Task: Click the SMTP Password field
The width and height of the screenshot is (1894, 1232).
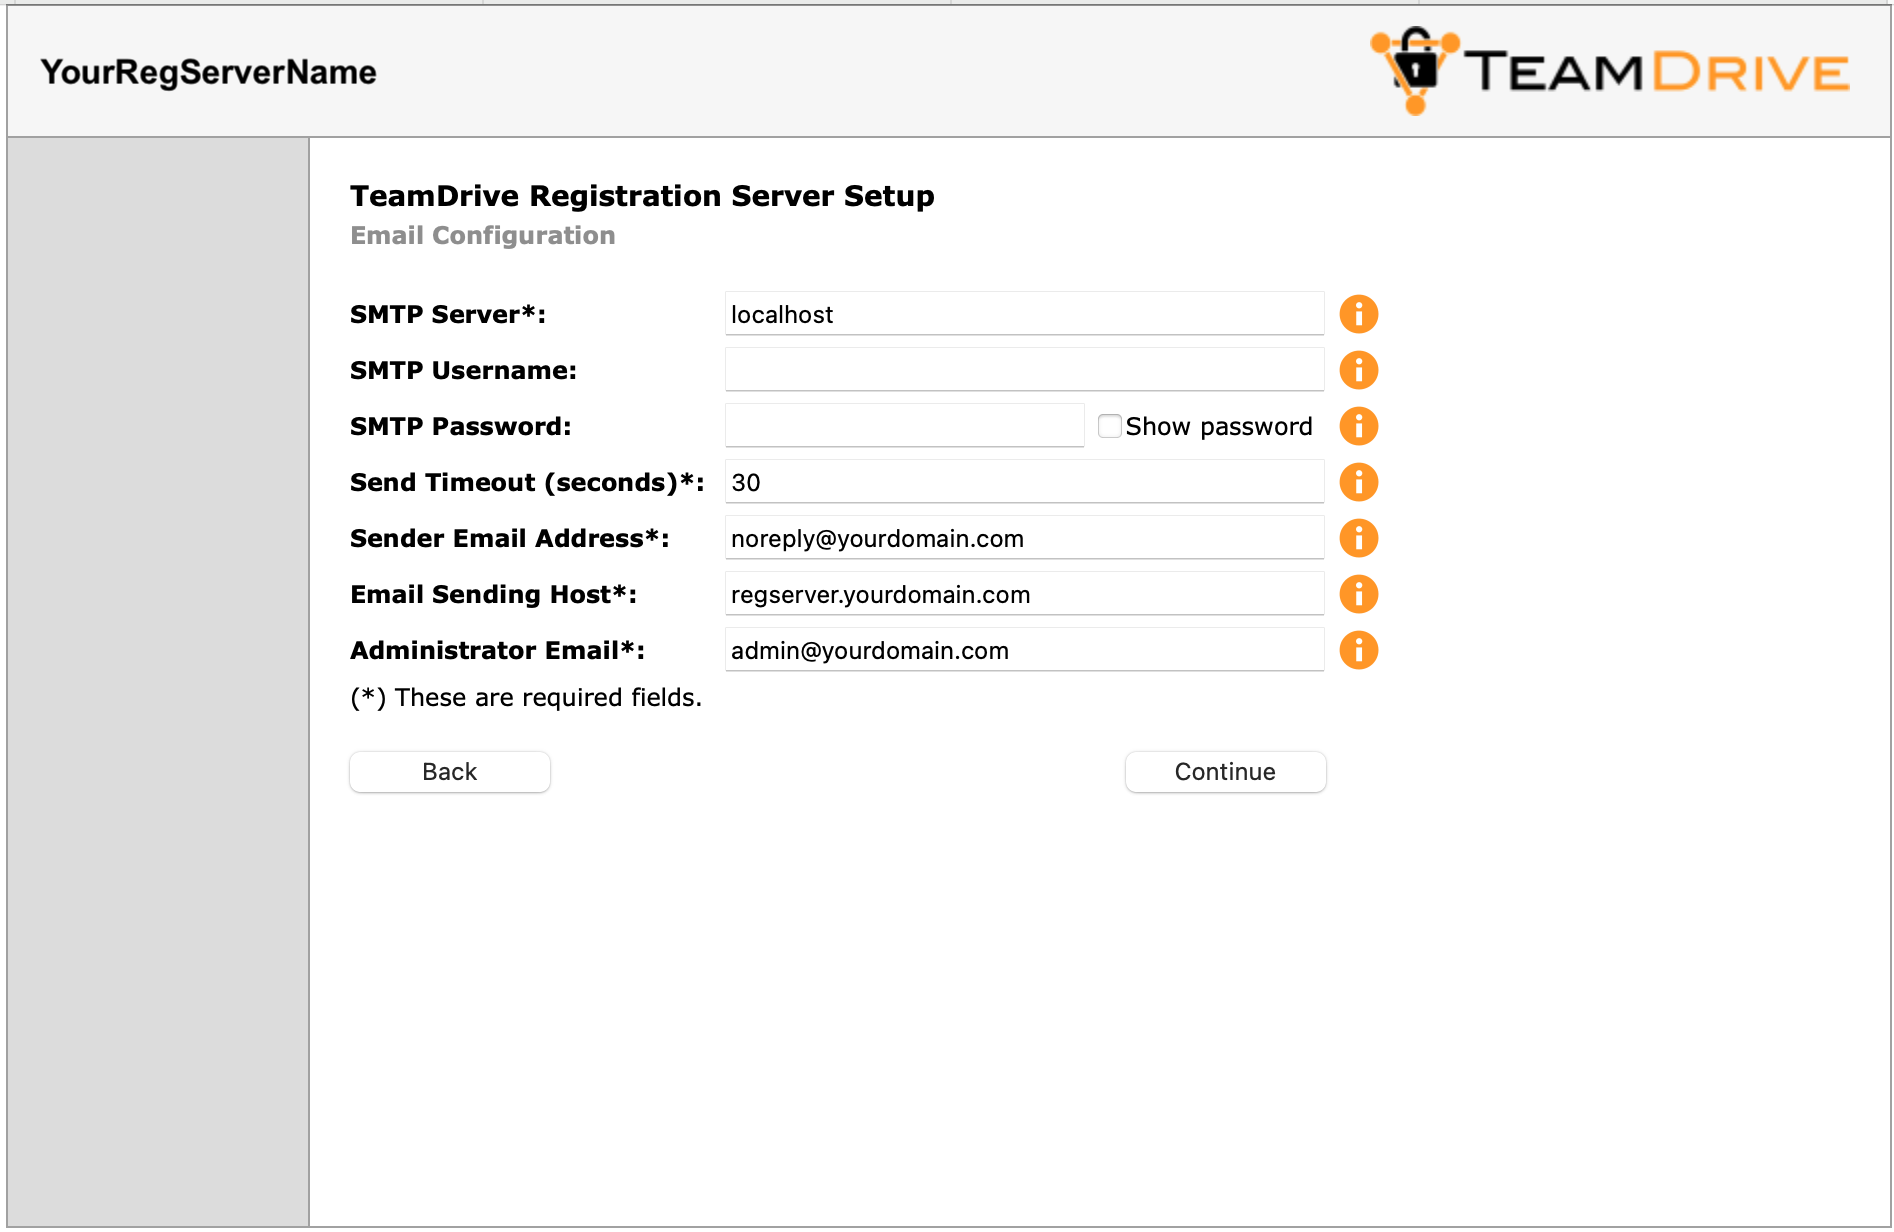Action: (x=903, y=424)
